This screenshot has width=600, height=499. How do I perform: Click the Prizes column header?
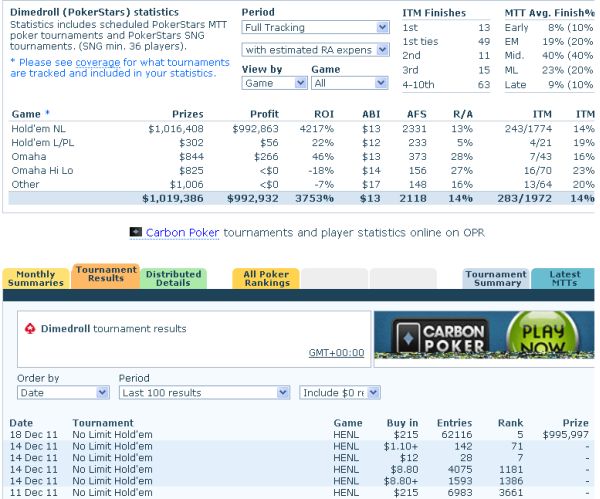[188, 114]
